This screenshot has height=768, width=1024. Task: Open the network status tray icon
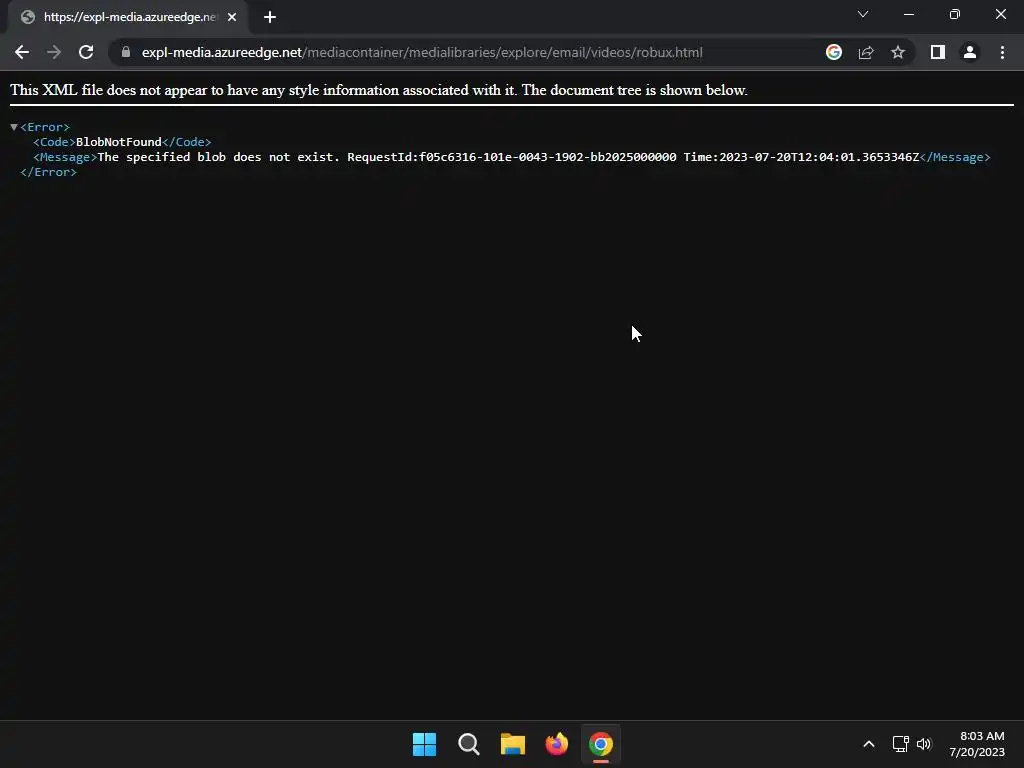coord(901,744)
